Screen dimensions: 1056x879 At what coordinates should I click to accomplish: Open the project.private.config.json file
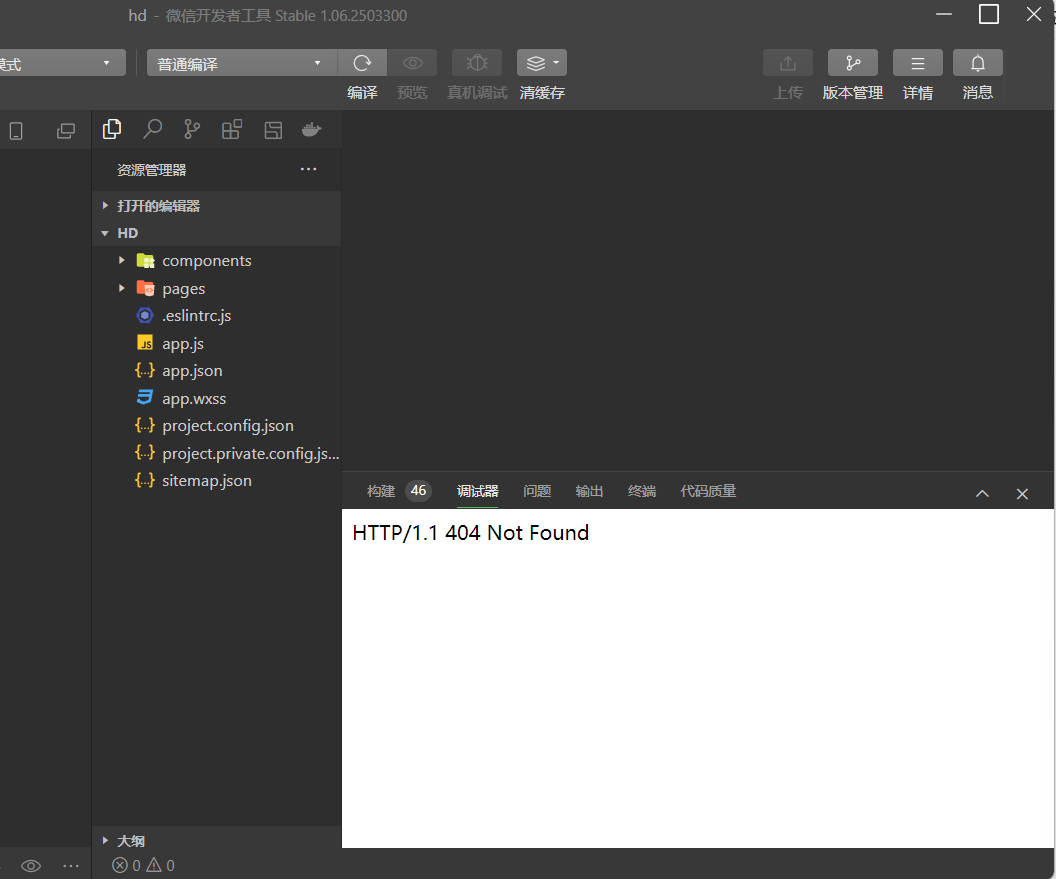[216, 453]
